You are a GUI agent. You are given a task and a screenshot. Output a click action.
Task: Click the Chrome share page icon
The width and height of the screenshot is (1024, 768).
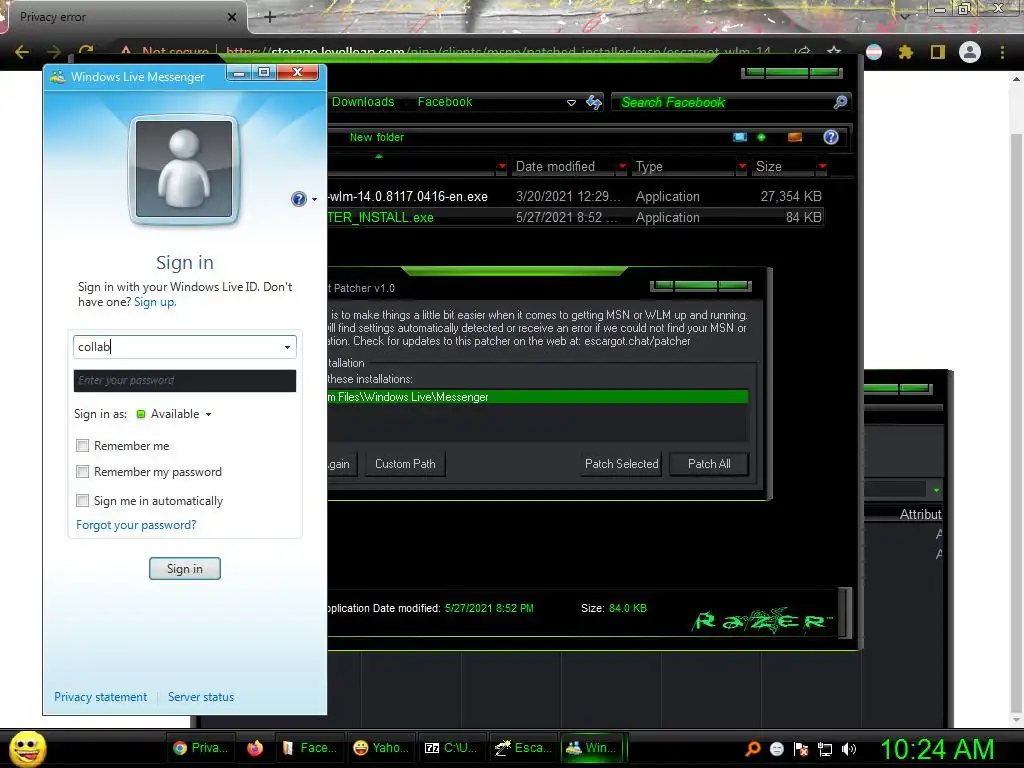[803, 52]
